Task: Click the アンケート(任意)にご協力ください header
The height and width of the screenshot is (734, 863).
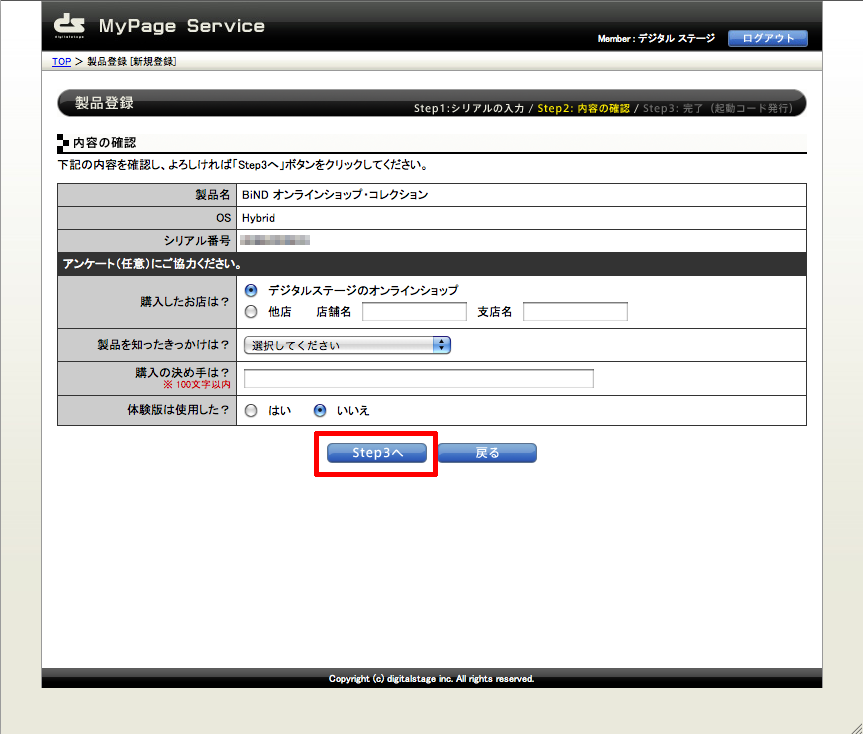Action: (152, 264)
